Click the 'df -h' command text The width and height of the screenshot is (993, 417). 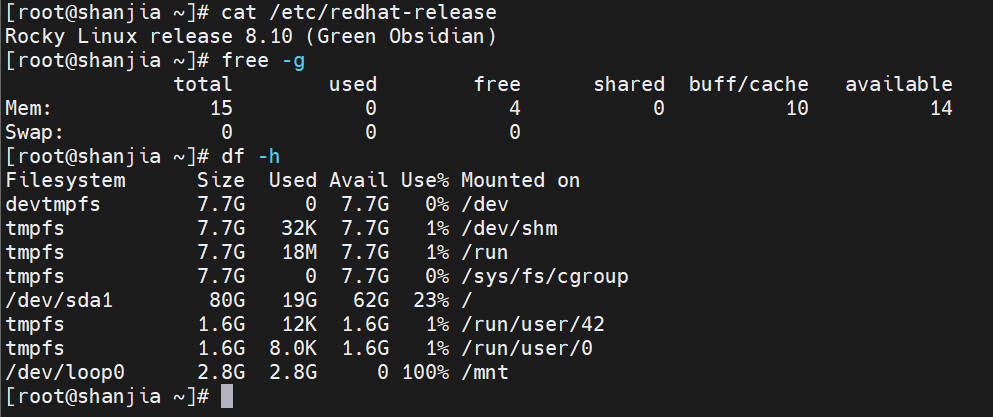pyautogui.click(x=239, y=157)
